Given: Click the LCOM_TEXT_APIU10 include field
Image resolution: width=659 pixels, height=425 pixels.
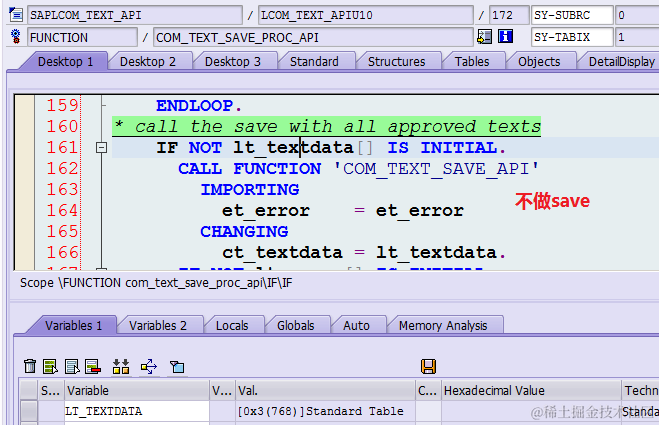Looking at the screenshot, I should (366, 15).
